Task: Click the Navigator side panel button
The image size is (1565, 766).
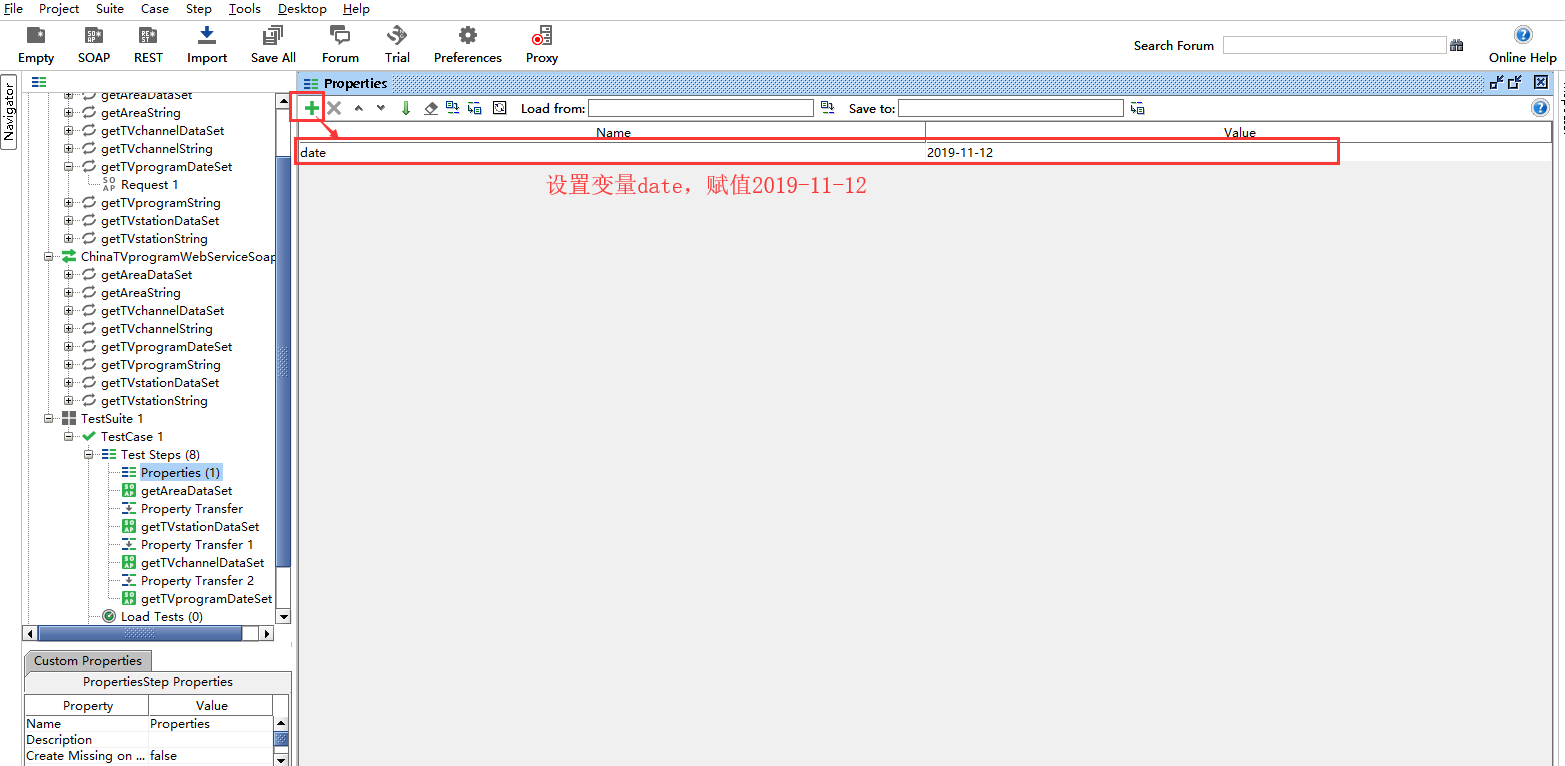Action: pyautogui.click(x=9, y=111)
